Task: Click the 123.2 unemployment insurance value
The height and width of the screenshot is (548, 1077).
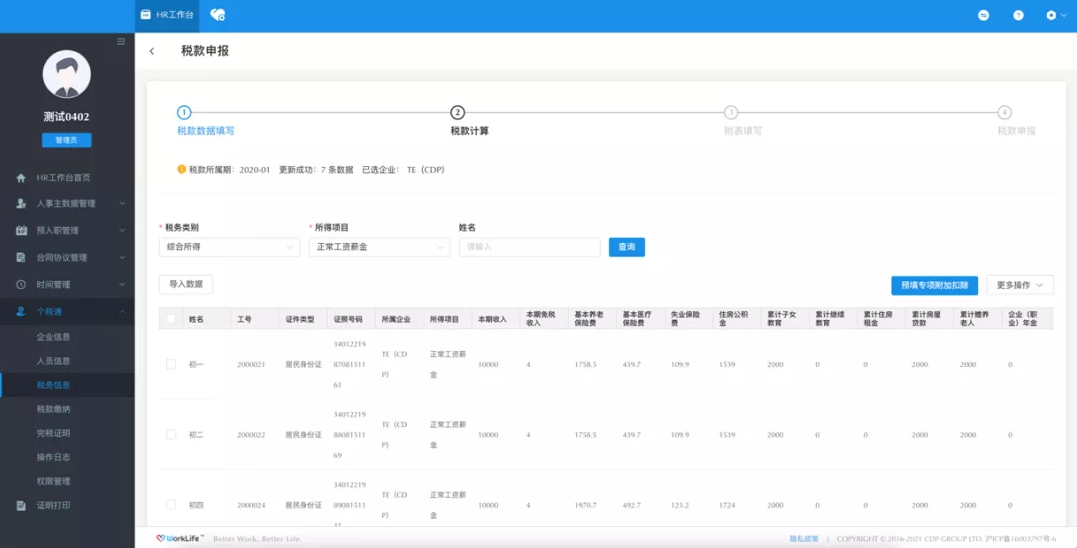Action: pyautogui.click(x=679, y=505)
